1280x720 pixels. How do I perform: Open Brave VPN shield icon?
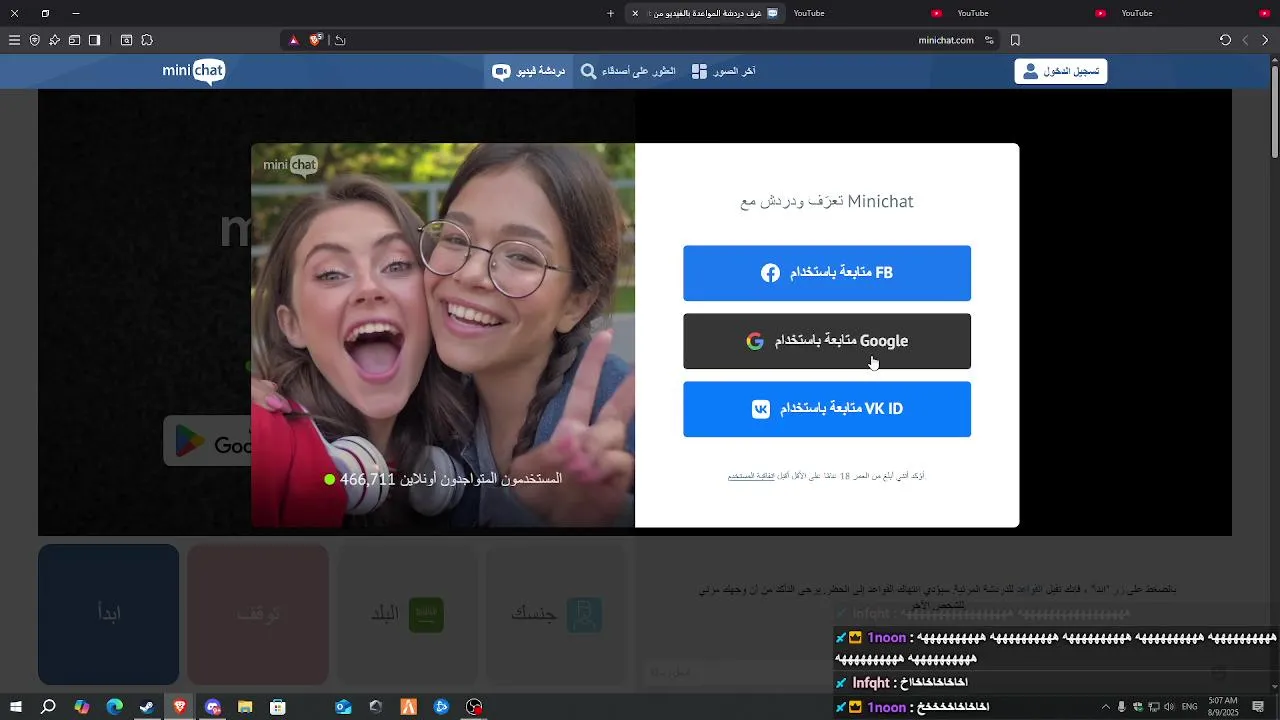(34, 40)
